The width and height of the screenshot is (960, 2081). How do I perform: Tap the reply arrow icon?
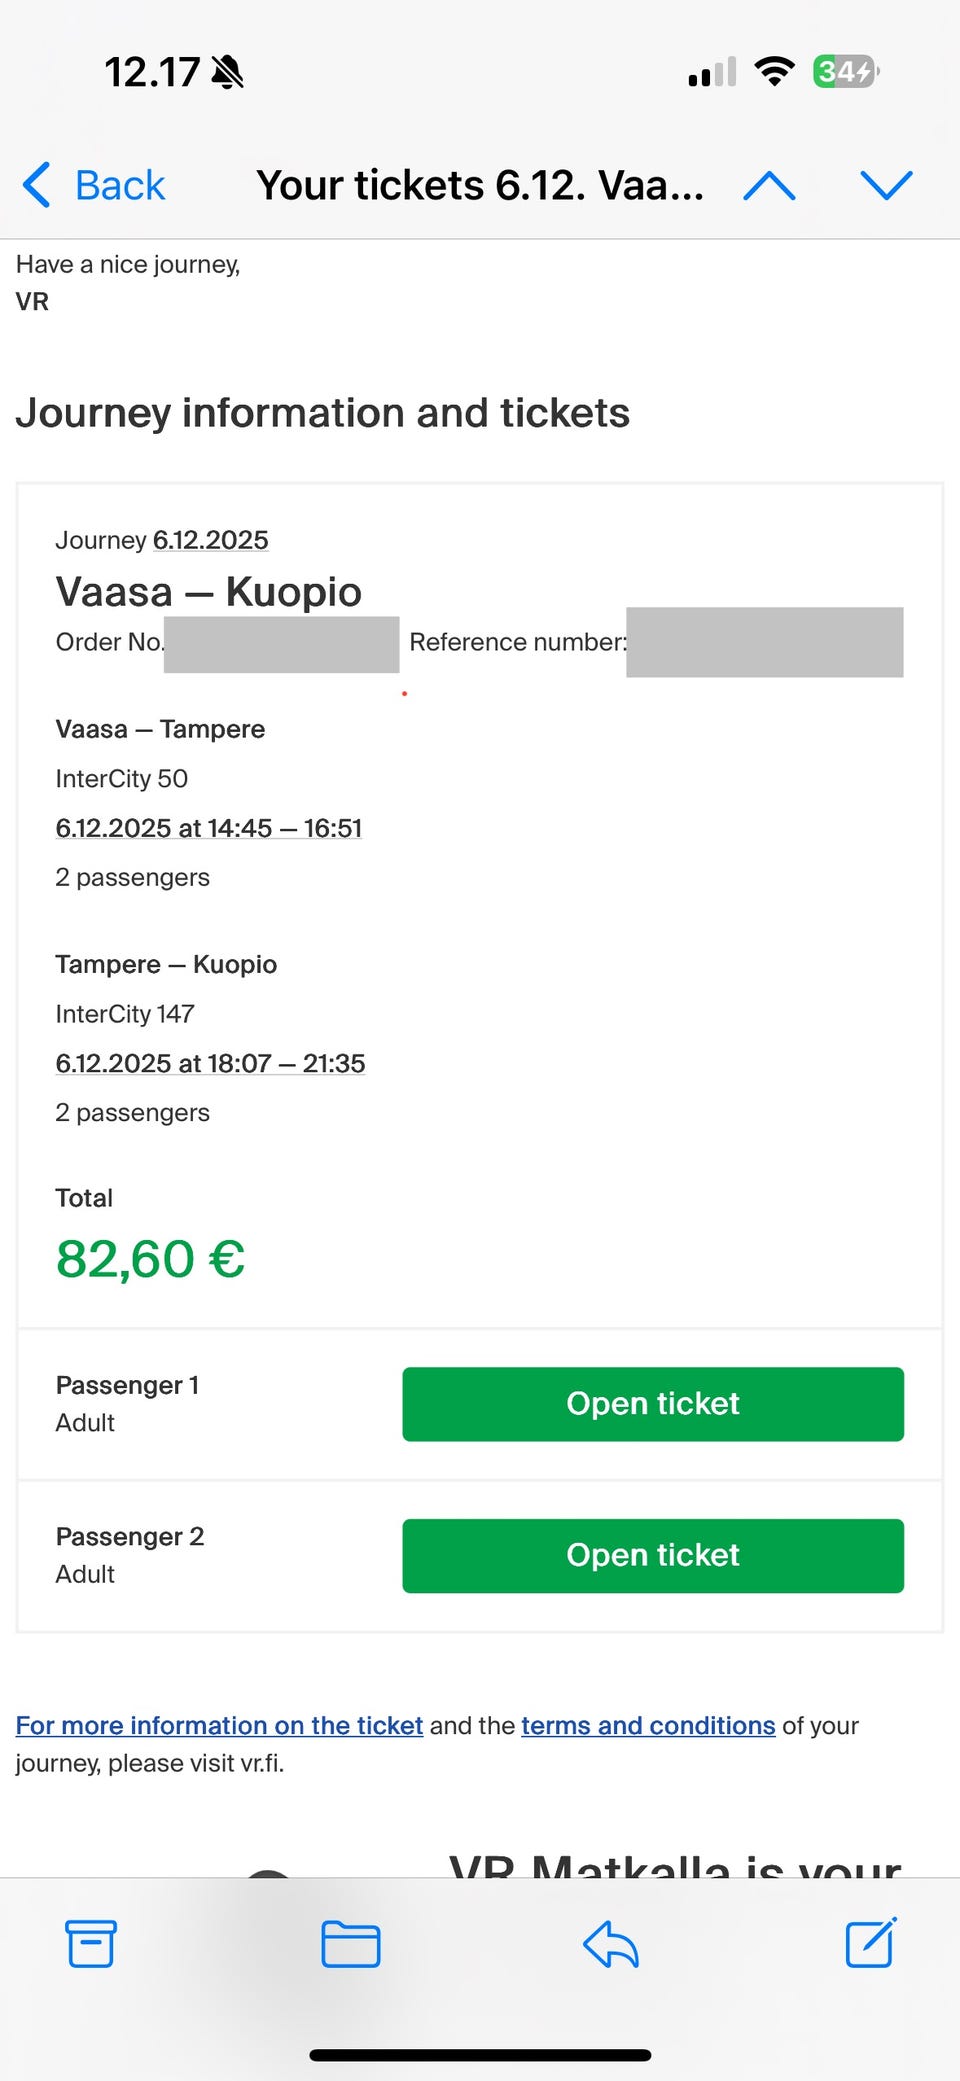pos(610,1944)
